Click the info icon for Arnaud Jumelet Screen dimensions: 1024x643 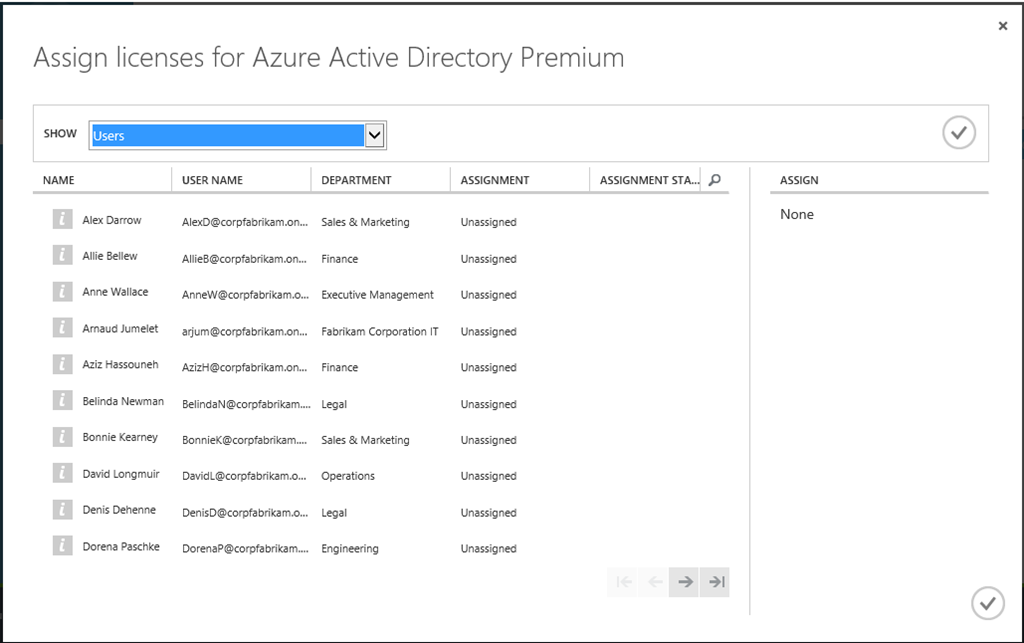pyautogui.click(x=62, y=329)
